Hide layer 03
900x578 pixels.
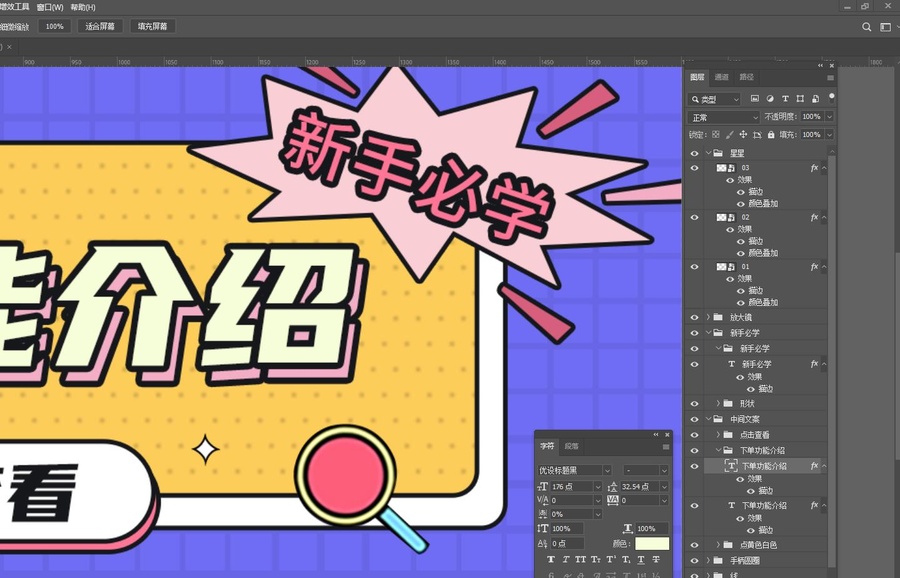coord(695,168)
